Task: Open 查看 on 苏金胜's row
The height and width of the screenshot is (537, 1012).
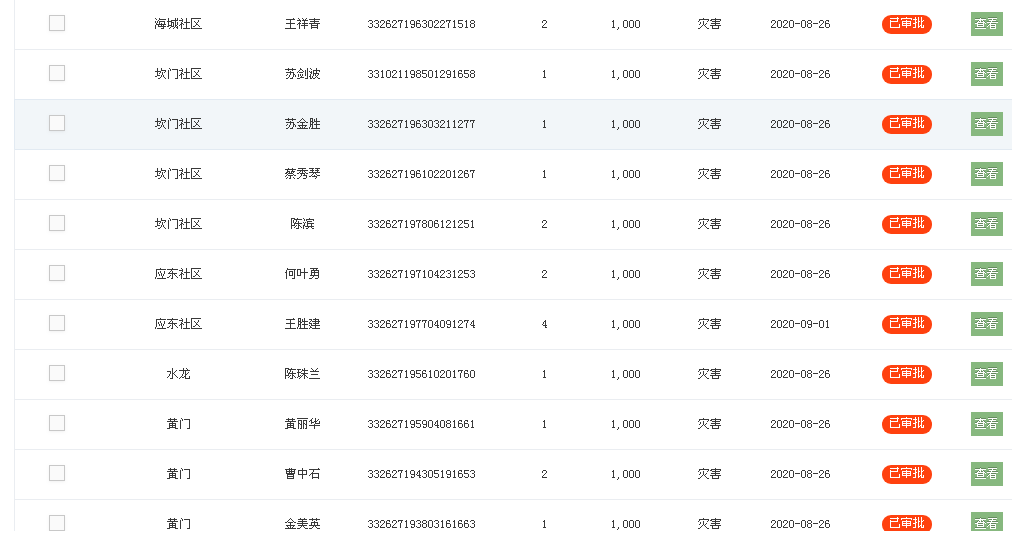Action: point(986,124)
